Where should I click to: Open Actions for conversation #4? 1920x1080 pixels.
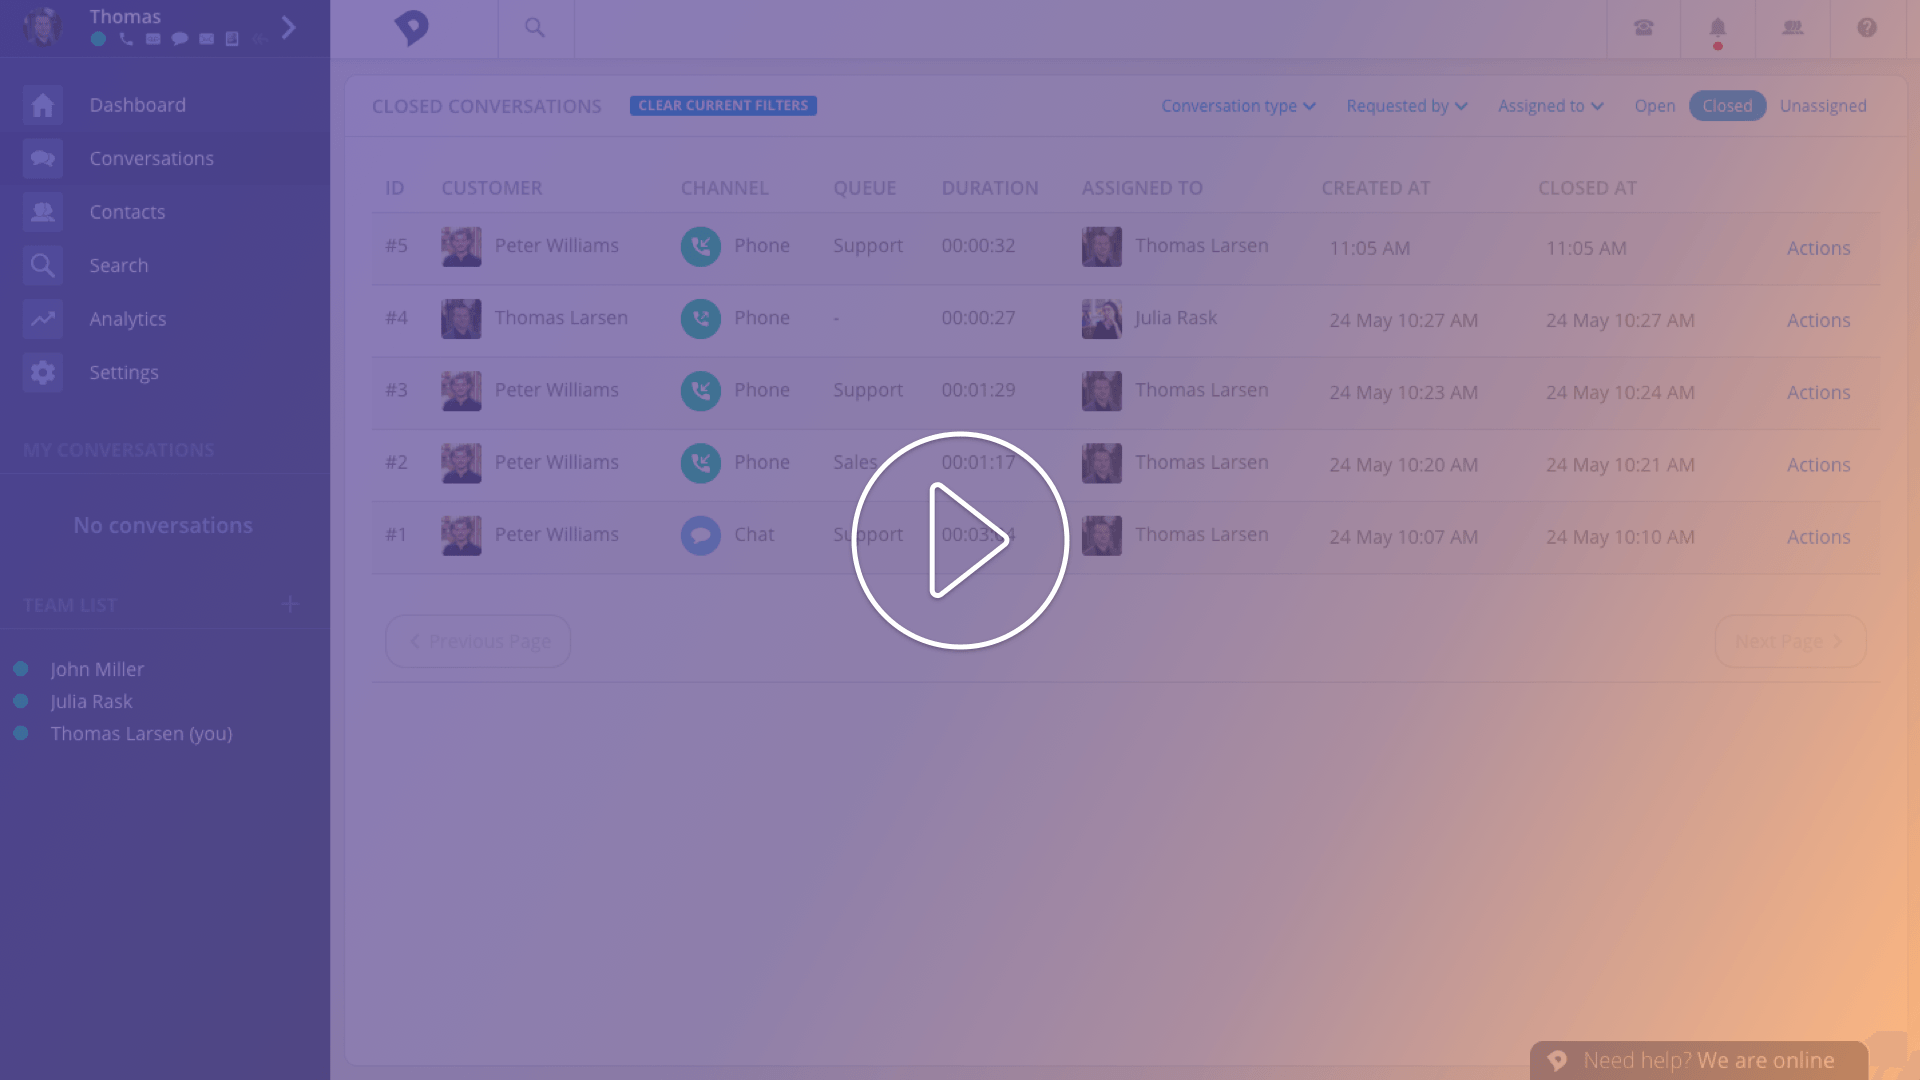[1818, 320]
